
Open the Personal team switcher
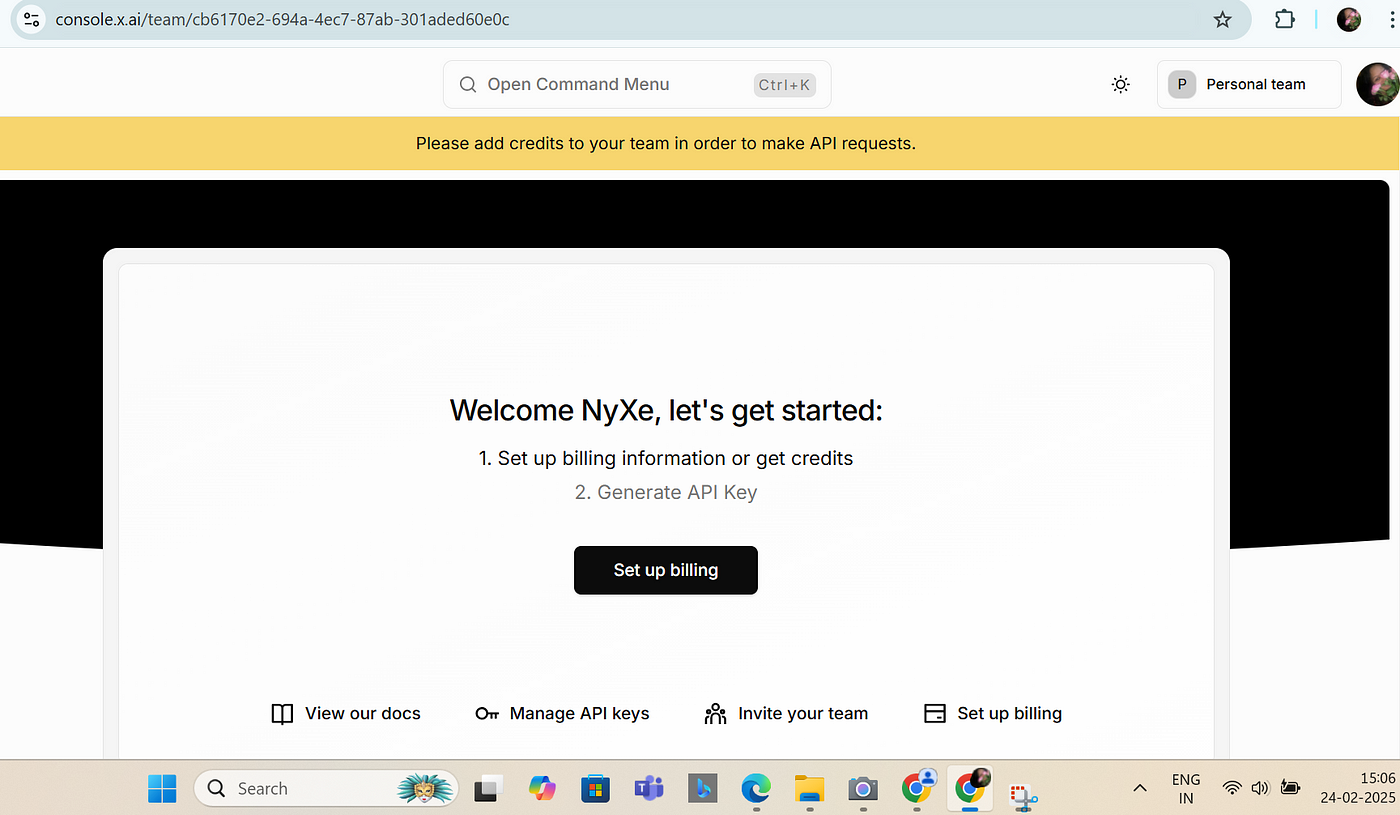click(x=1248, y=85)
